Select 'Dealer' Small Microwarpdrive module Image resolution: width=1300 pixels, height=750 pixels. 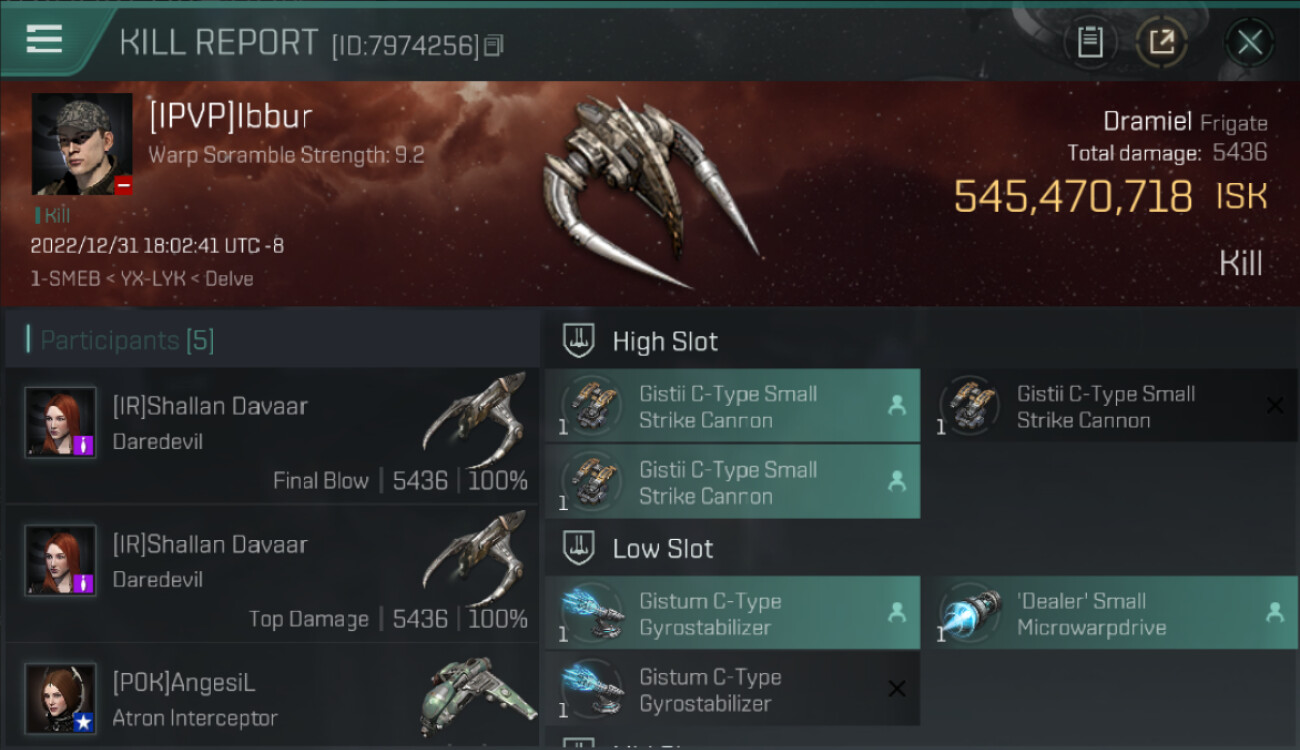(x=1110, y=613)
